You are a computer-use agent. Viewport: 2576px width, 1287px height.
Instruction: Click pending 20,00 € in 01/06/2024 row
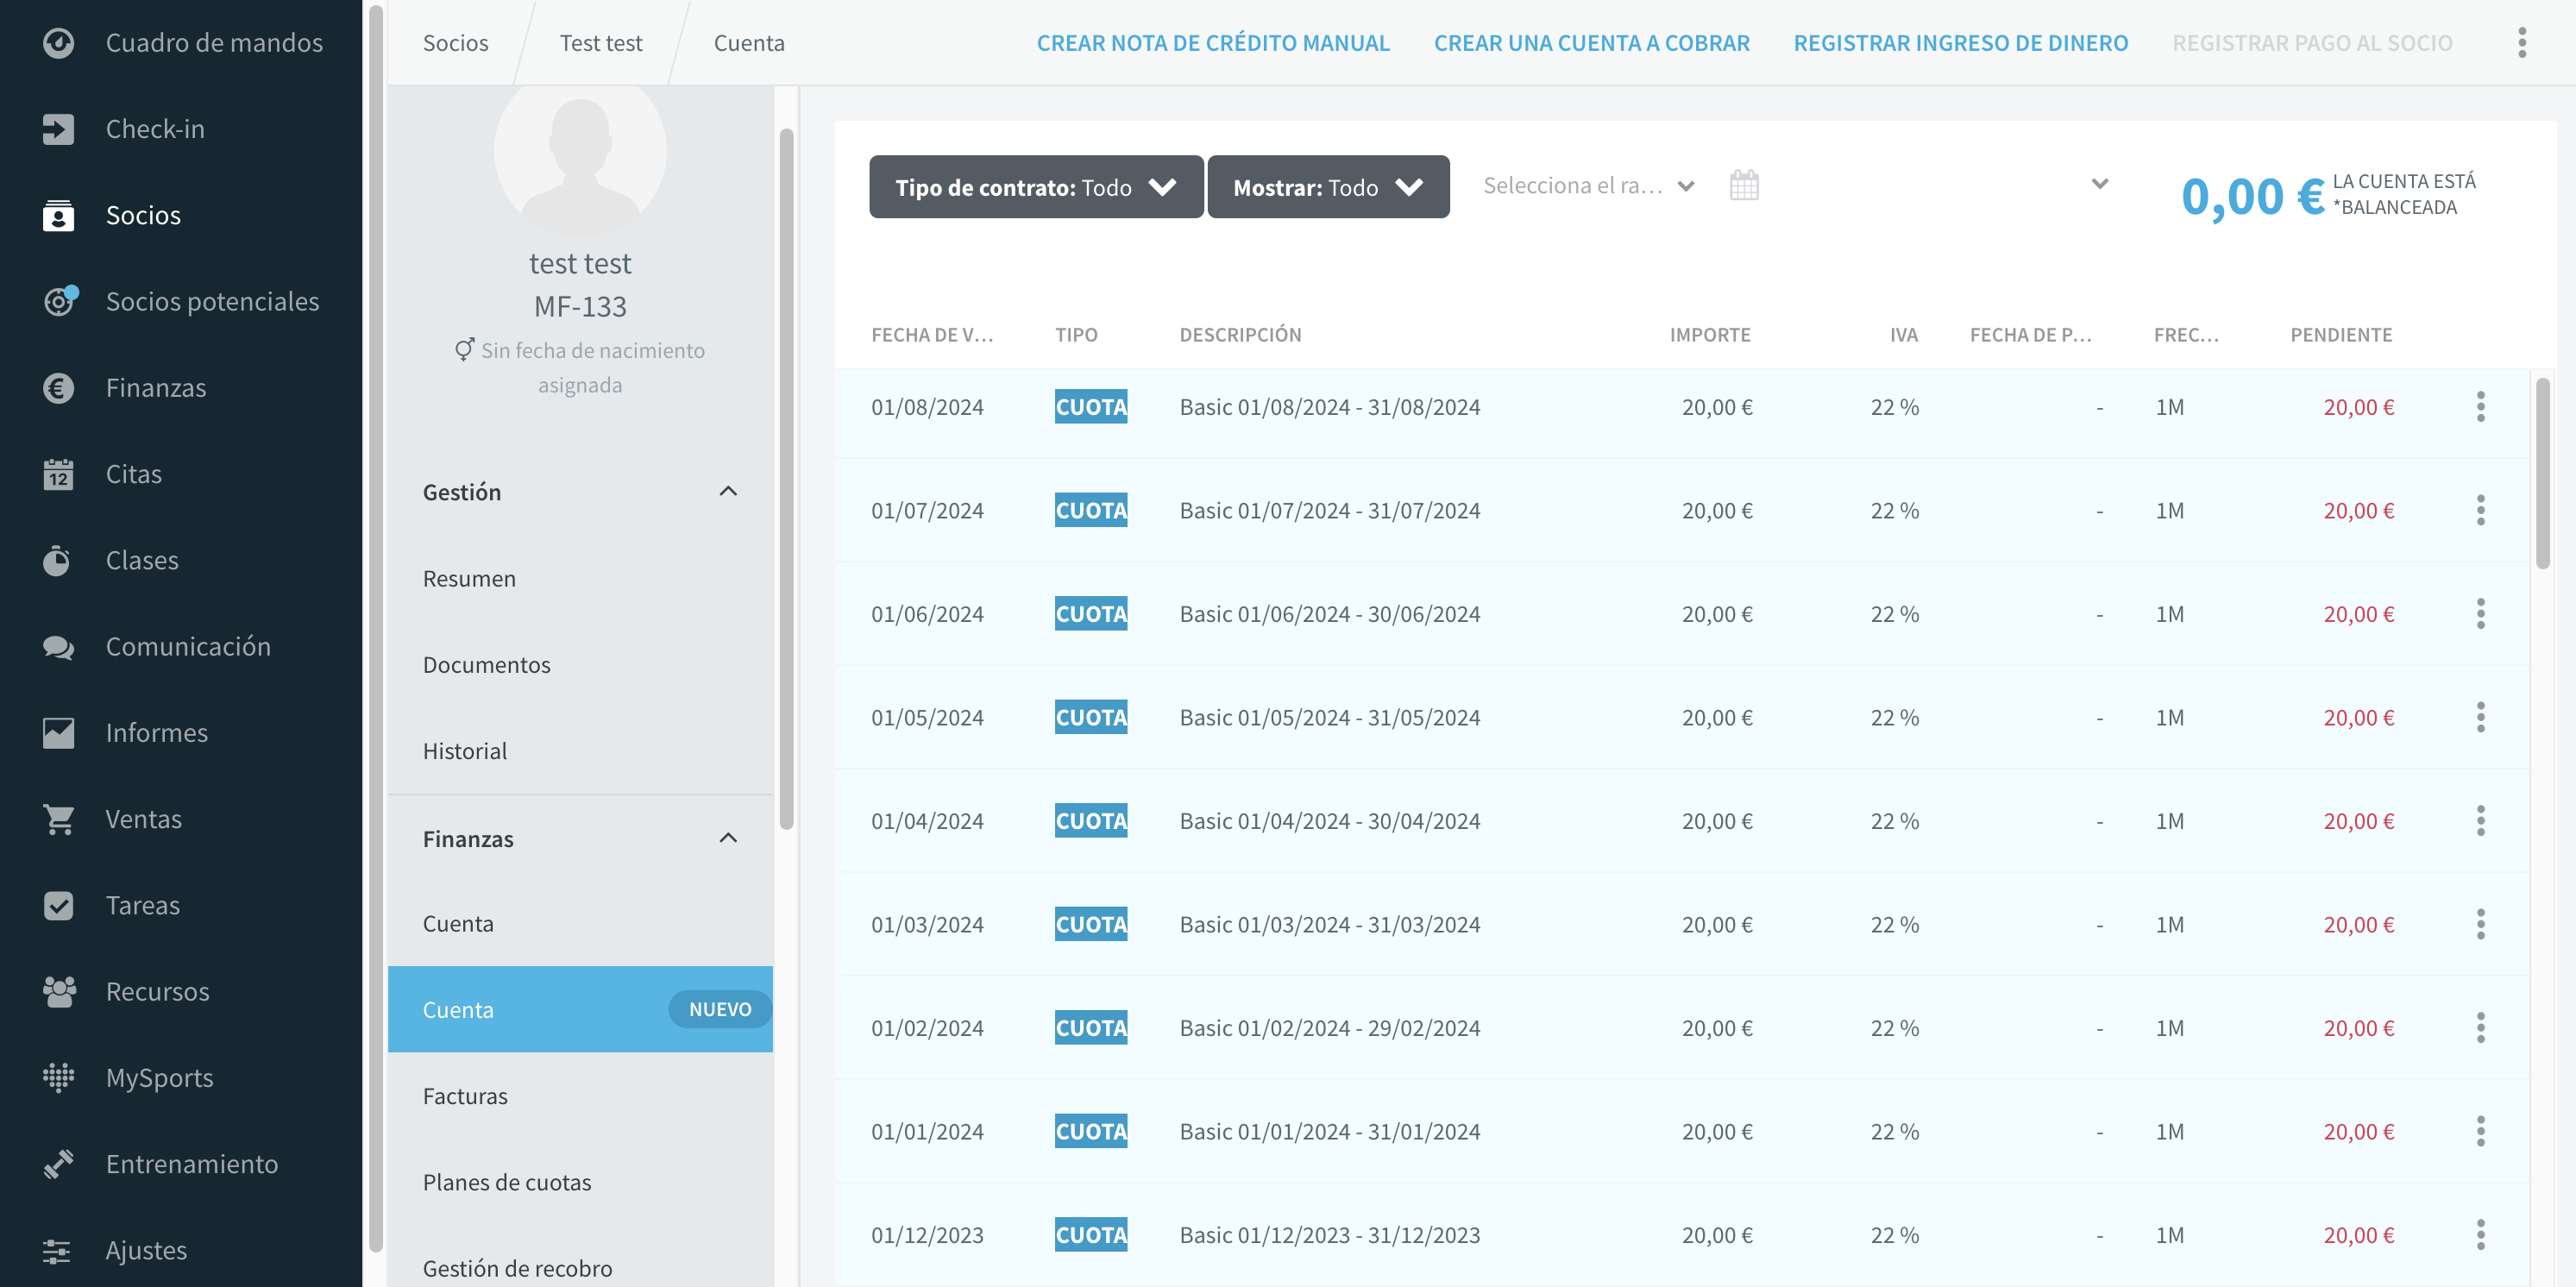pos(2358,614)
